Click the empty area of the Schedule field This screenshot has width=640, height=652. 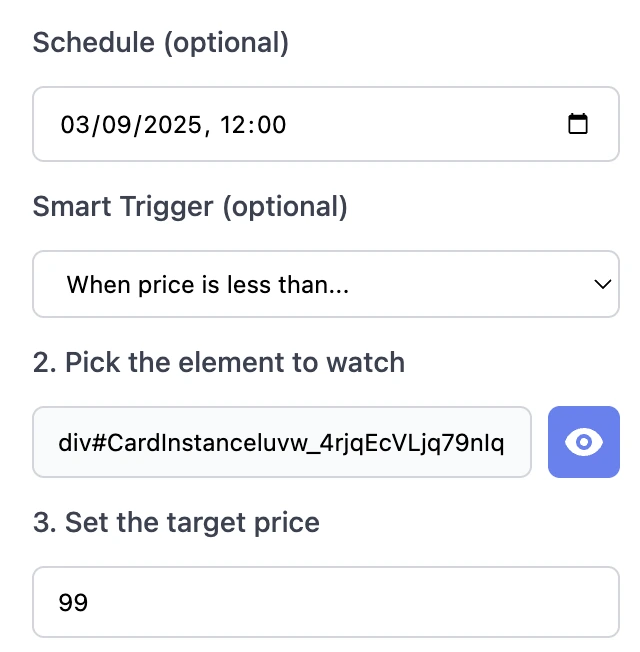[420, 124]
